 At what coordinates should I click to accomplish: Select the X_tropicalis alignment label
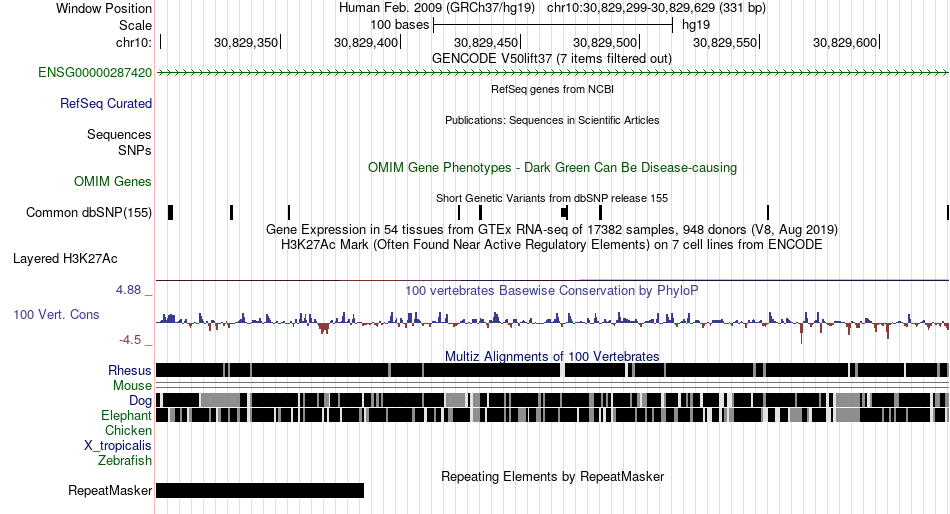[118, 446]
